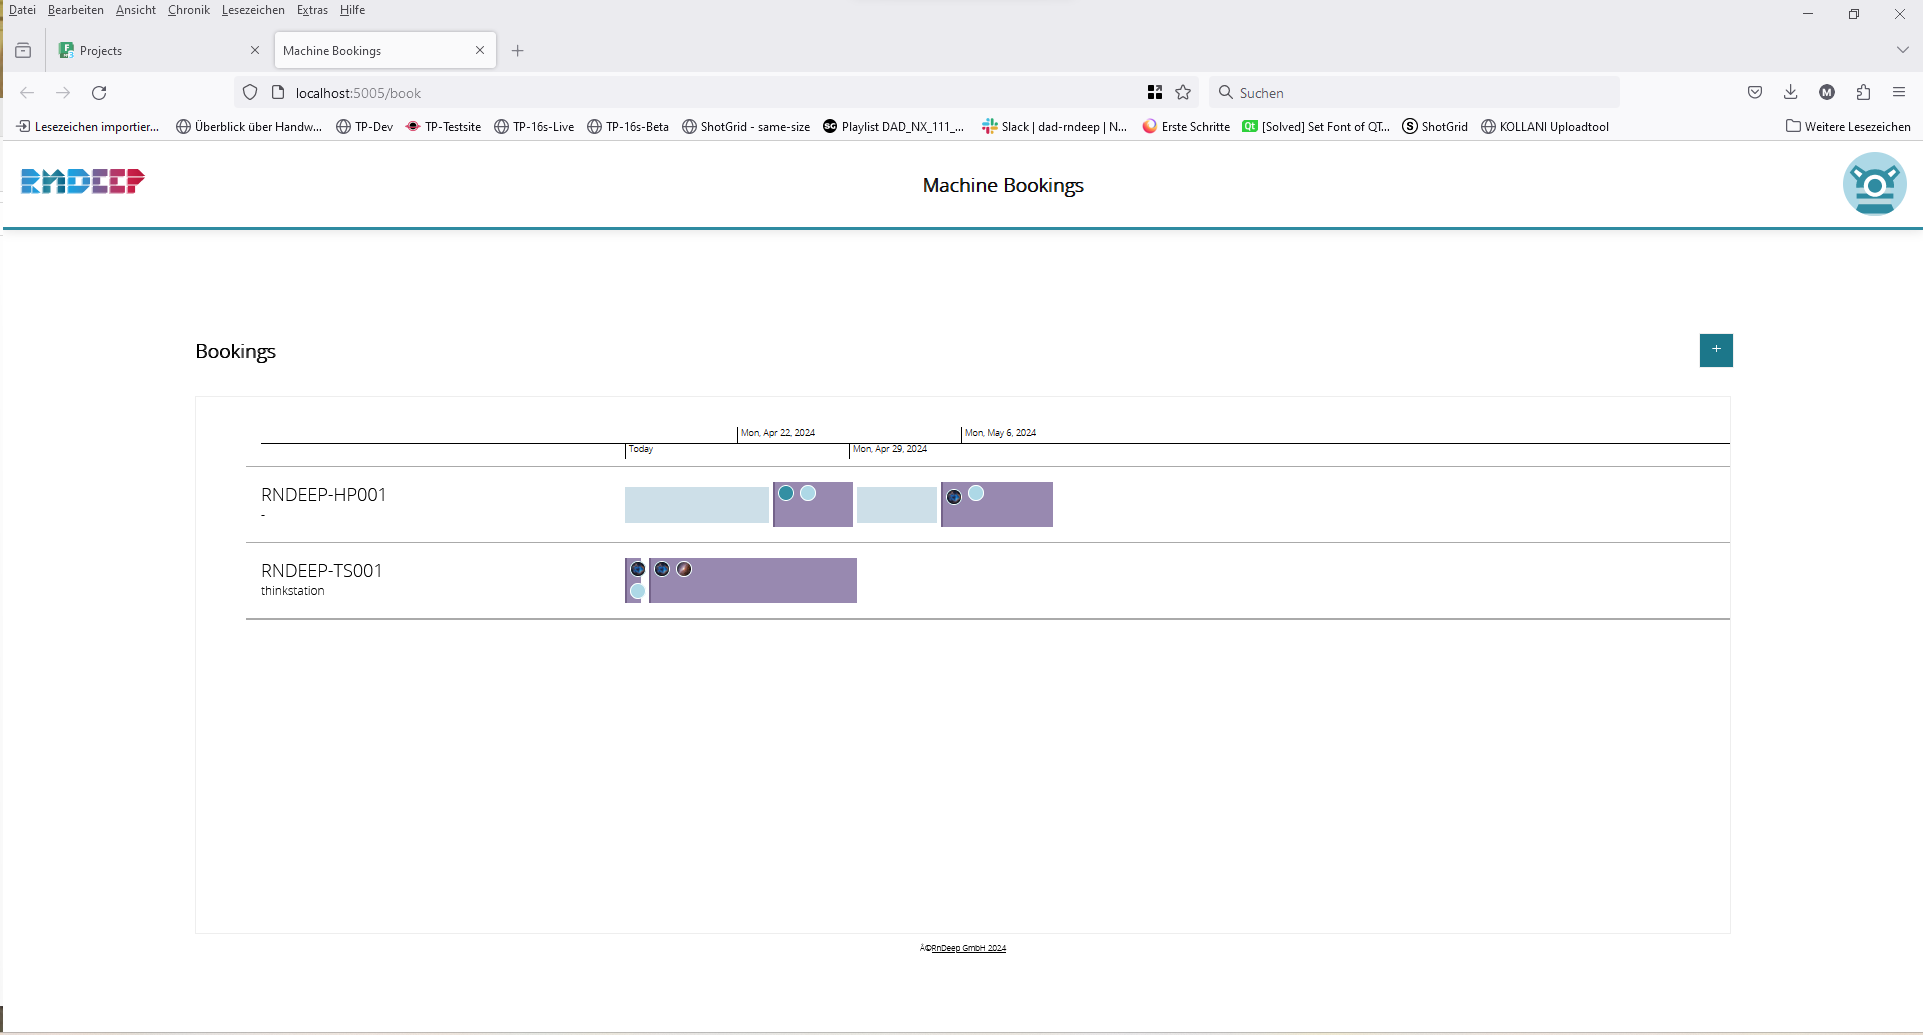Expand the list all tabs chevron
Image resolution: width=1923 pixels, height=1035 pixels.
tap(1902, 50)
